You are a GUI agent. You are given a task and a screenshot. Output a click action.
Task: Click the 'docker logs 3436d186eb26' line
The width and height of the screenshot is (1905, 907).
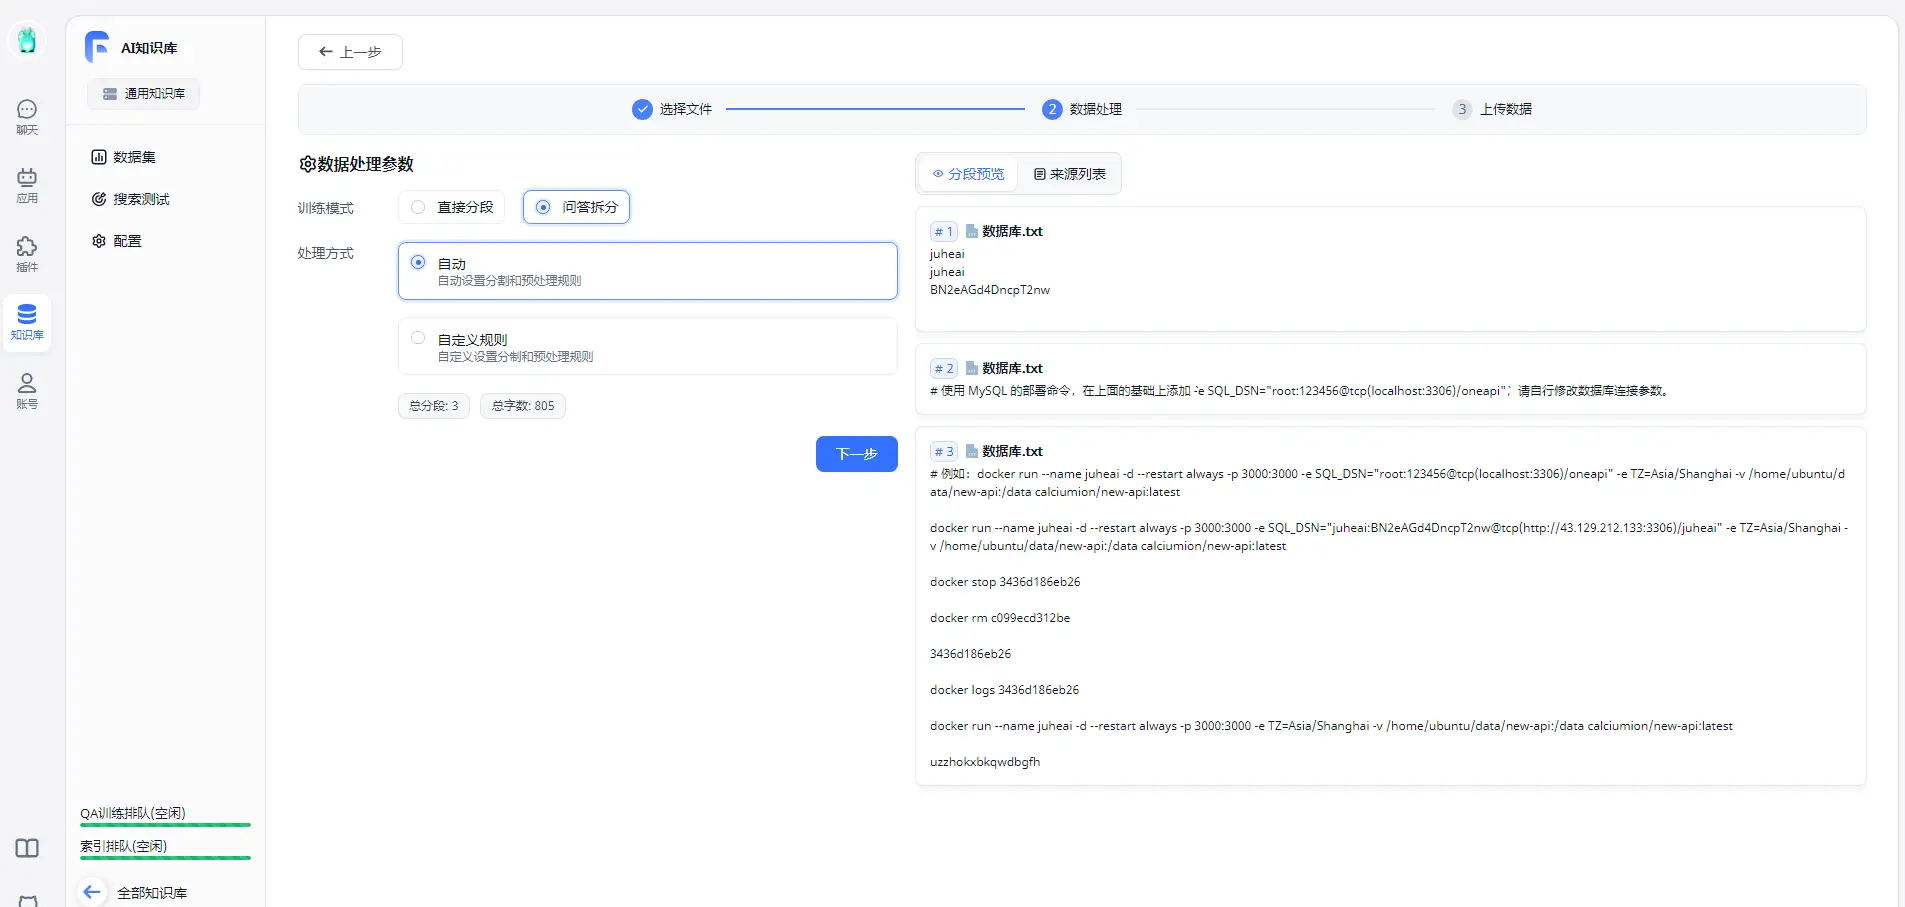click(1004, 690)
